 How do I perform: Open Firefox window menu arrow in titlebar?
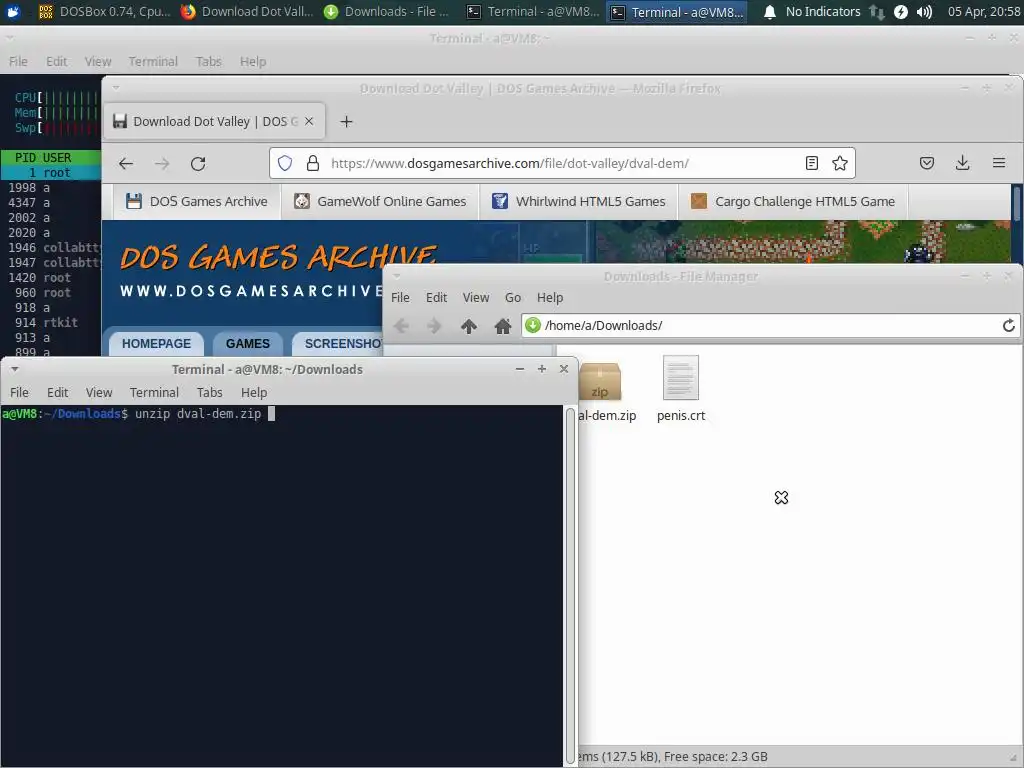tap(116, 88)
